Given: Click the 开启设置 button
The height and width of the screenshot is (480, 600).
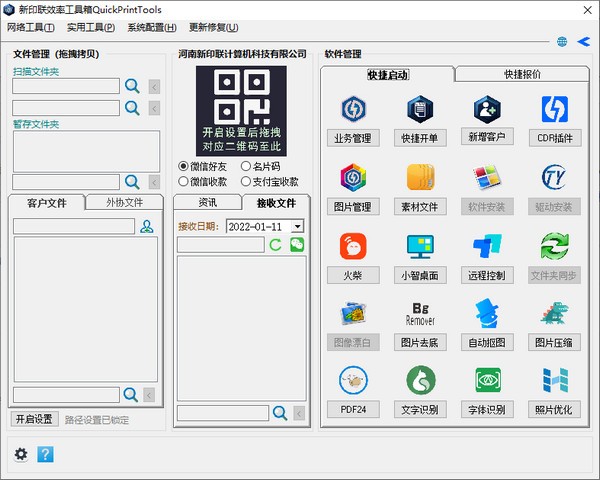Looking at the screenshot, I should click(35, 419).
